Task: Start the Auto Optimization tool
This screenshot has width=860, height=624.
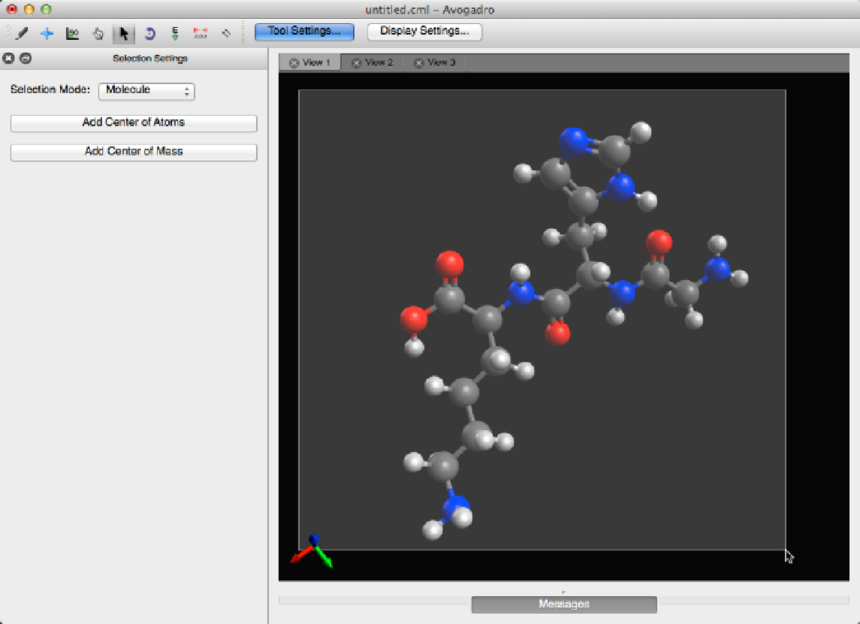Action: [x=175, y=33]
